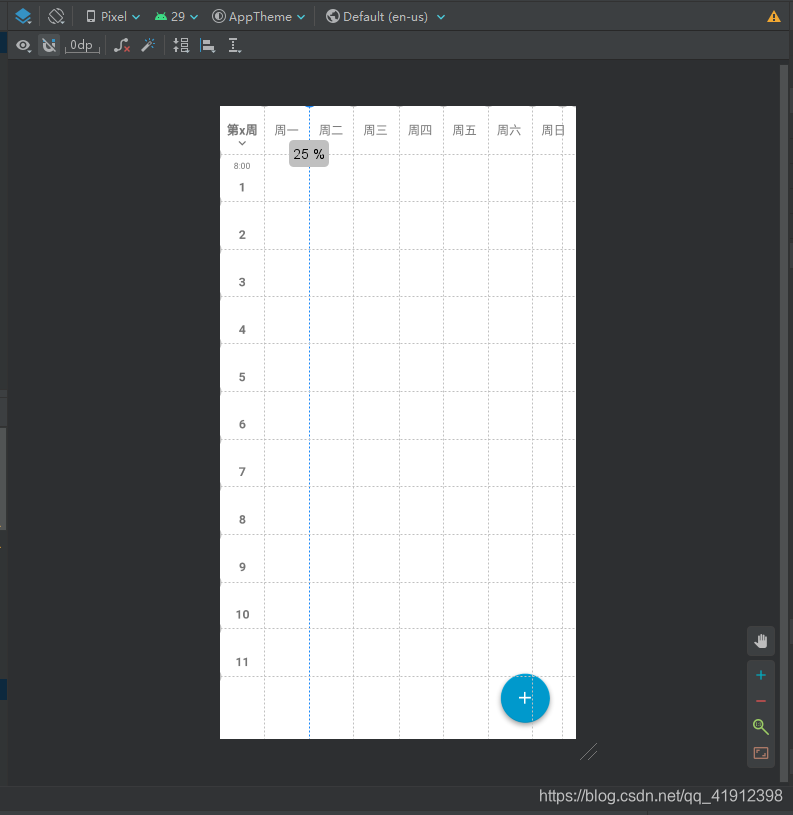Select row number 9 label
The image size is (793, 815).
click(242, 567)
